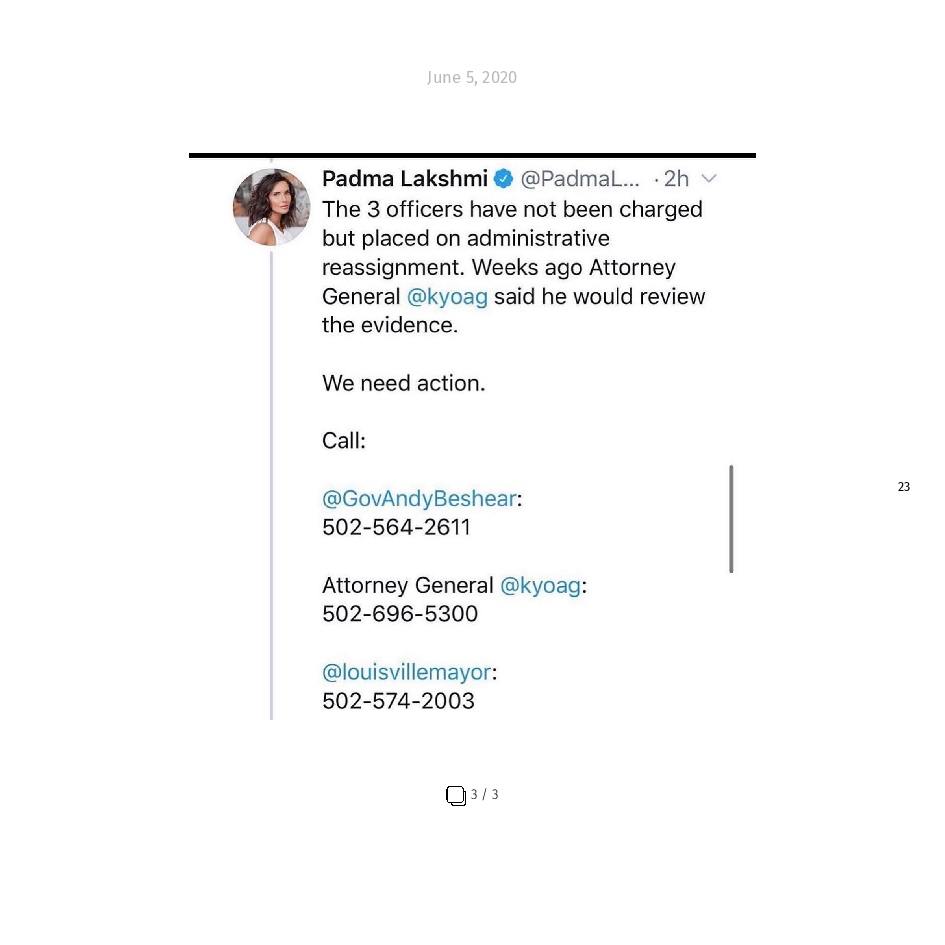Click the gallery stack icon beside 3 / 3

(456, 796)
